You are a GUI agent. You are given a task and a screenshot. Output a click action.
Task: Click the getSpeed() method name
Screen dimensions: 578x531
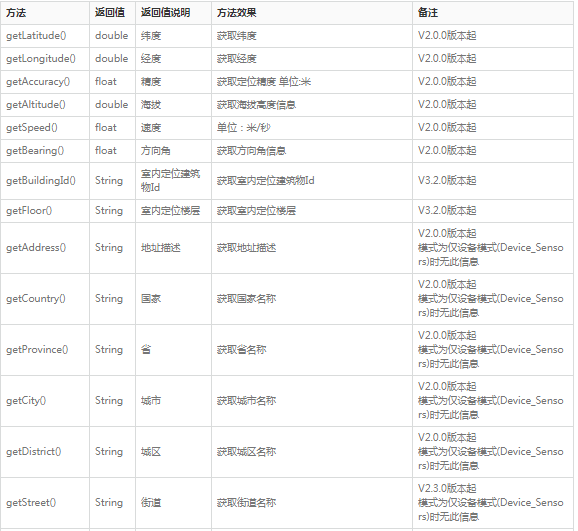[x=32, y=128]
